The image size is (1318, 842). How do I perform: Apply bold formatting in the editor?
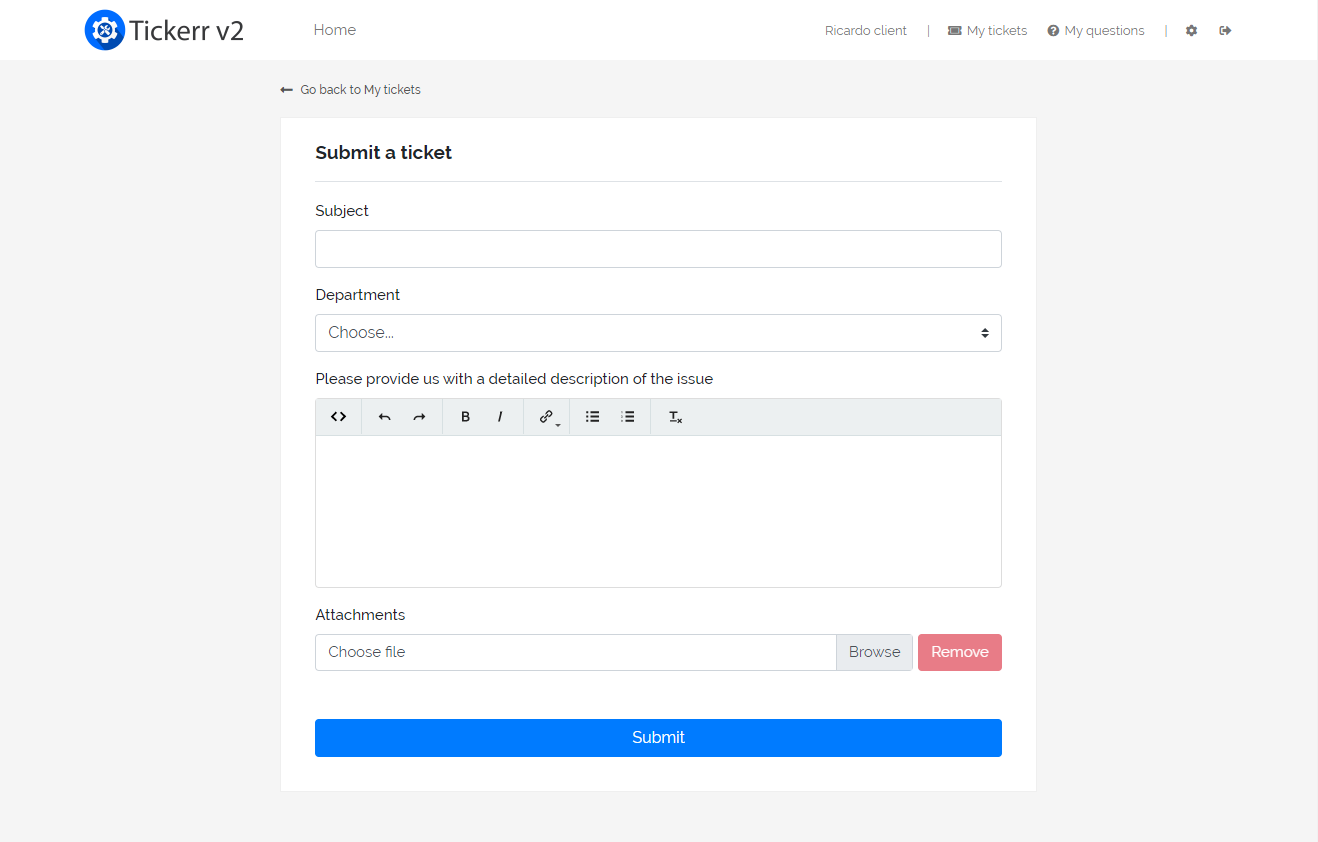coord(465,416)
